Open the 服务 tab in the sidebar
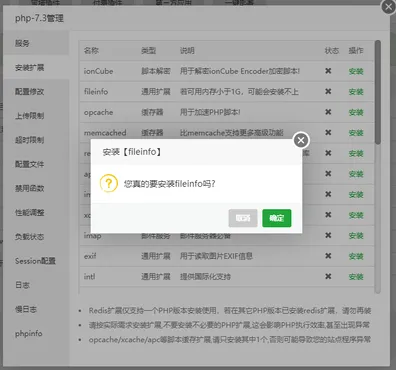Image resolution: width=396 pixels, height=370 pixels. 36,43
